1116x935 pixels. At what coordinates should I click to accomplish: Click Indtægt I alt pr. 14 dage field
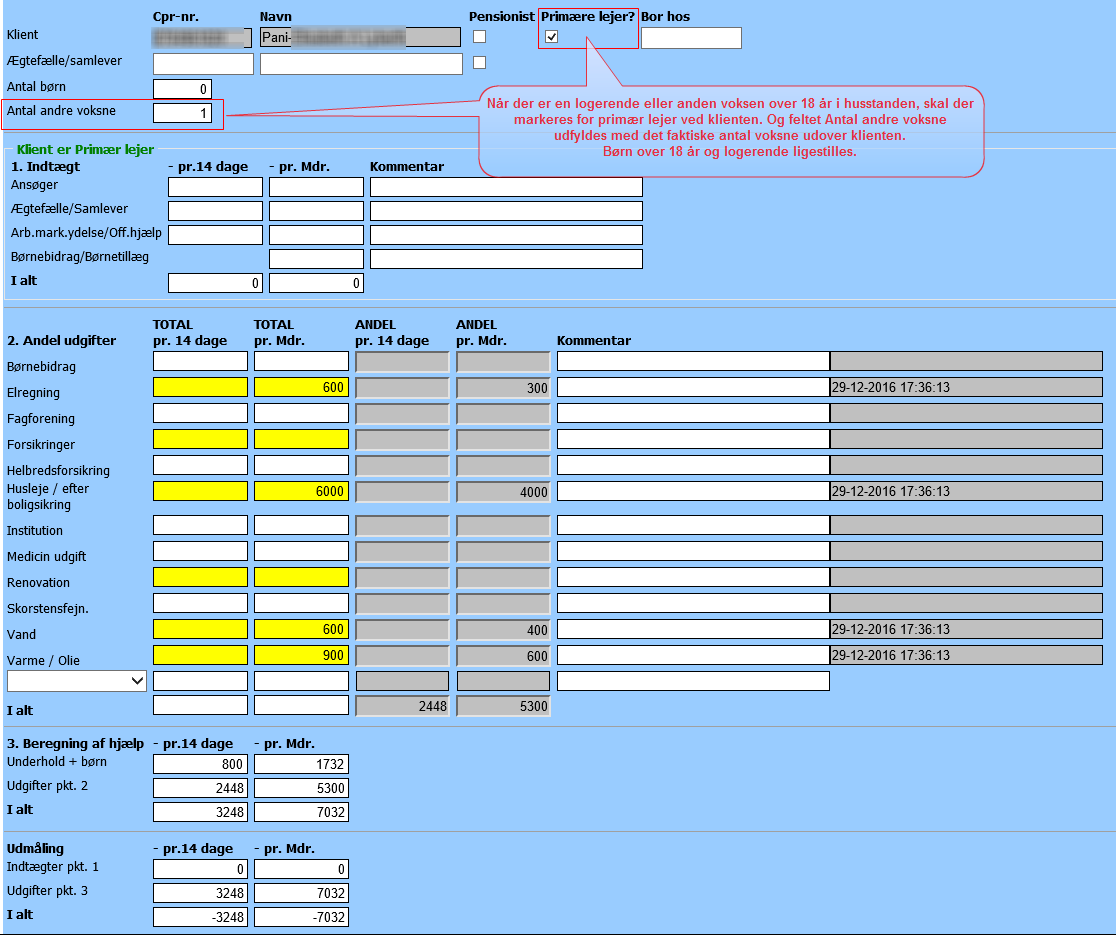pos(216,283)
